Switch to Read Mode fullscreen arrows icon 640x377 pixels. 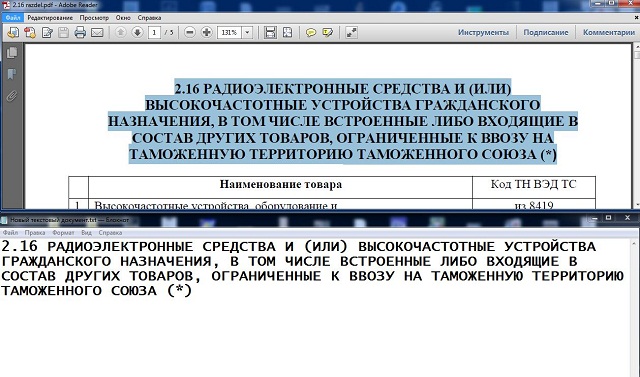tap(351, 32)
